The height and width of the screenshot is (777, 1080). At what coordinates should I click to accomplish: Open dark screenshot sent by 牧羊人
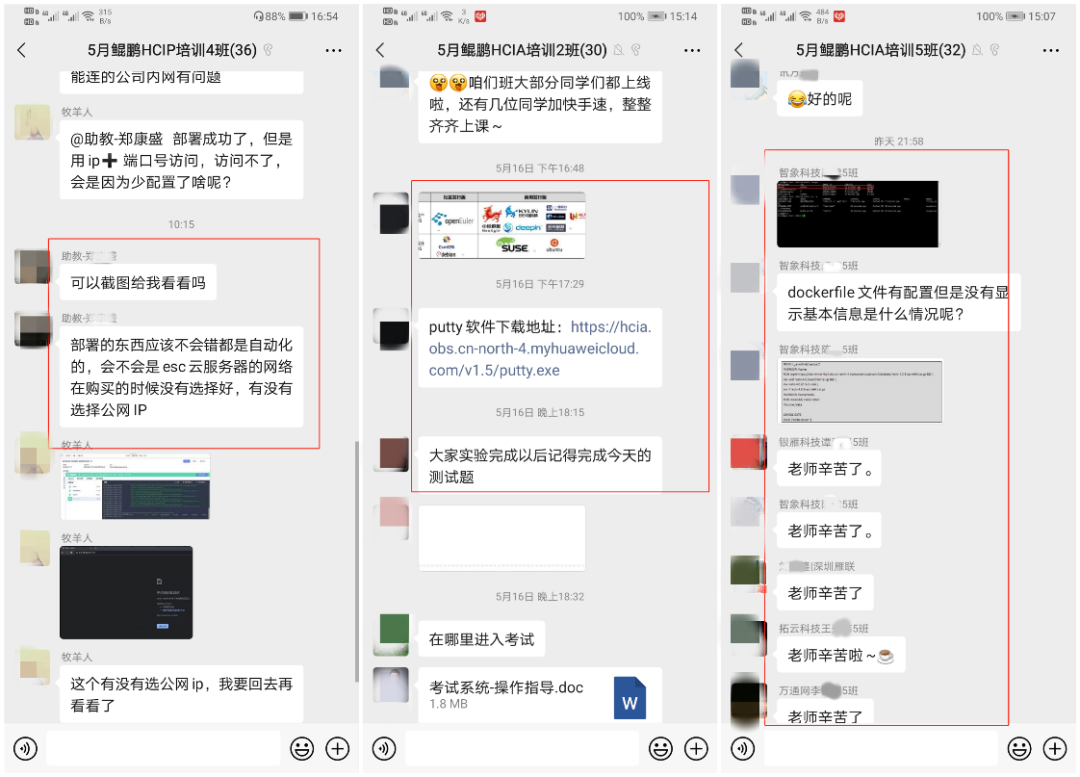[126, 593]
